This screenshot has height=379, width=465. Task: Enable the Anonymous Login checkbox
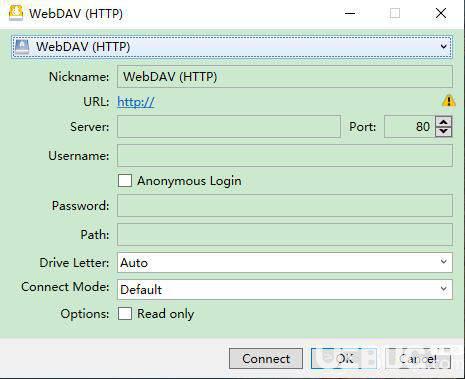click(125, 181)
